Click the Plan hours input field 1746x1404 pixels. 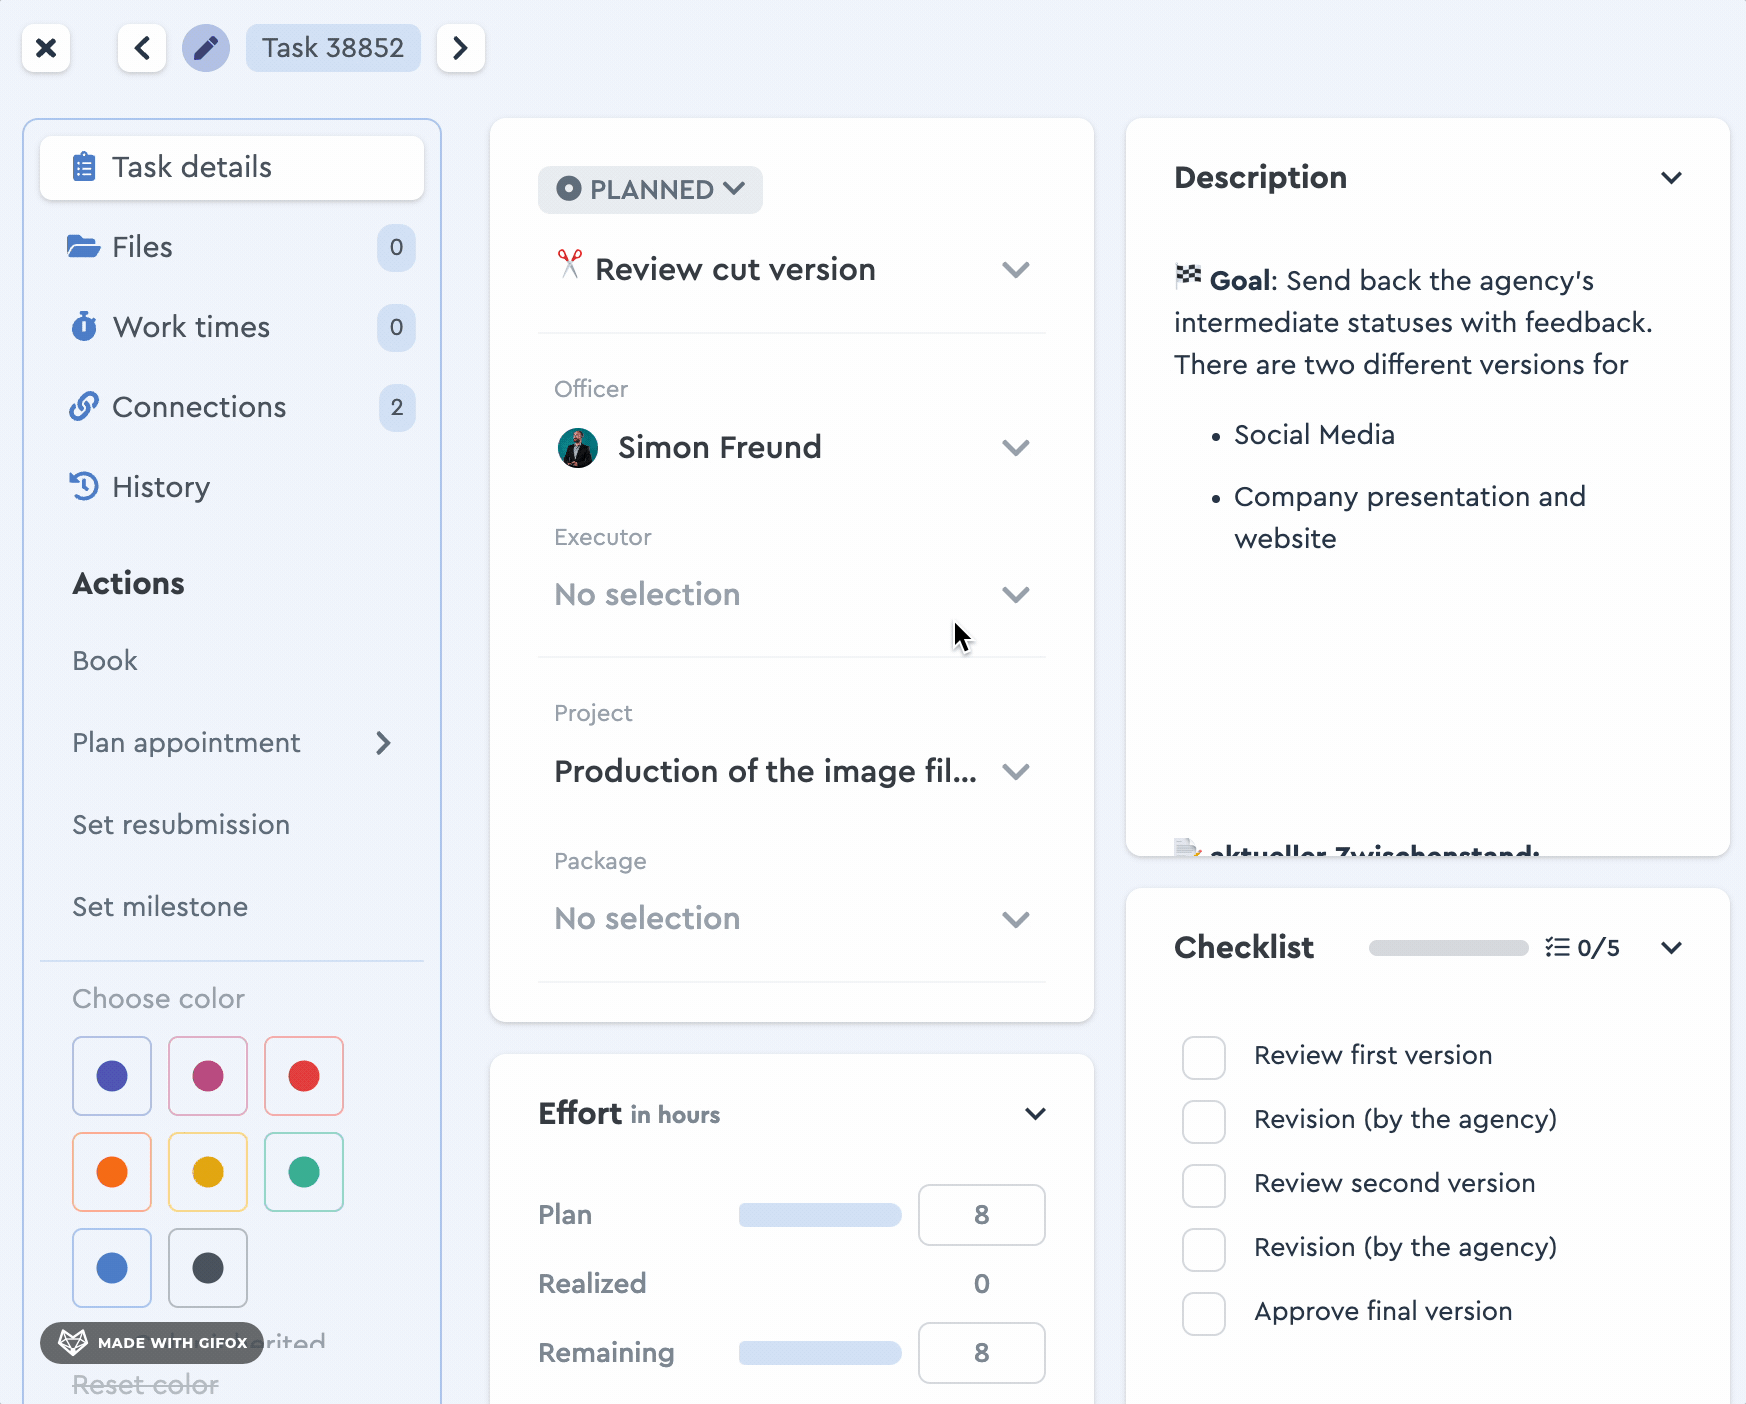[981, 1215]
